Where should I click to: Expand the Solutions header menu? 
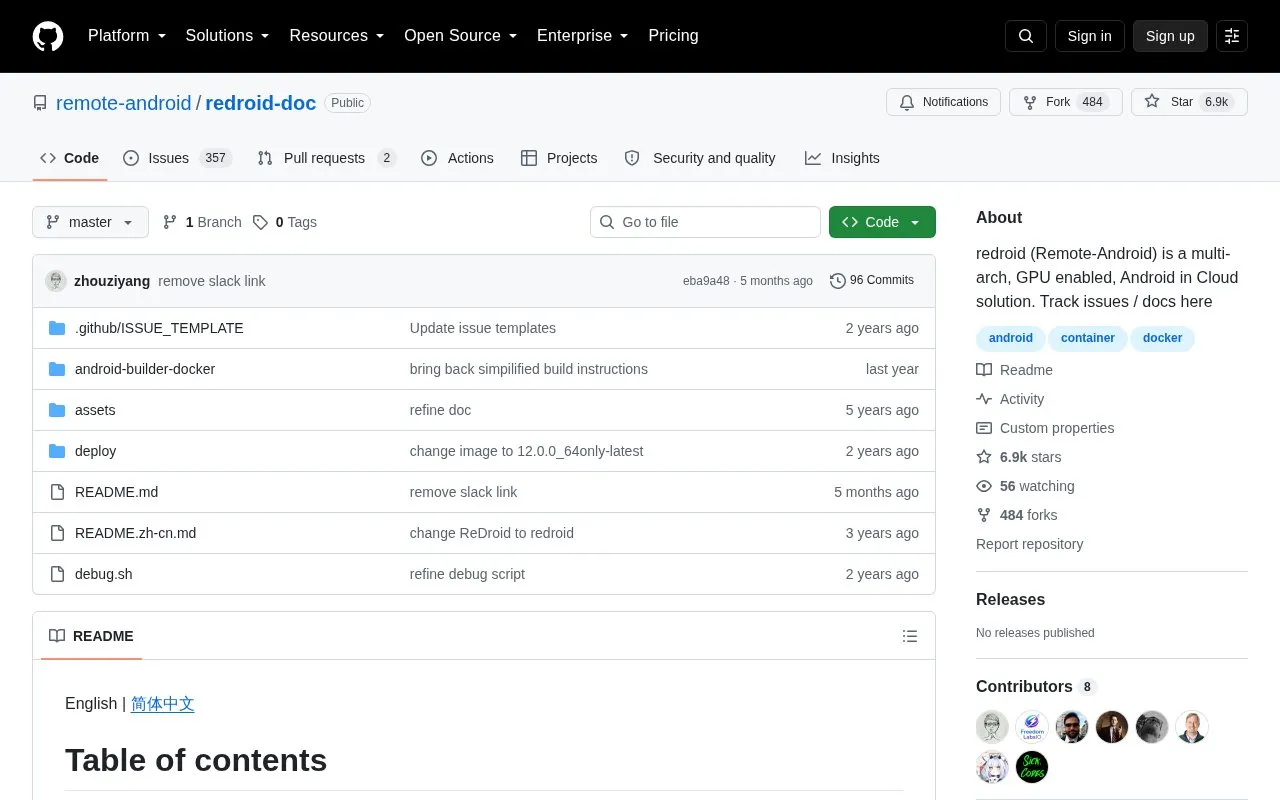click(228, 36)
